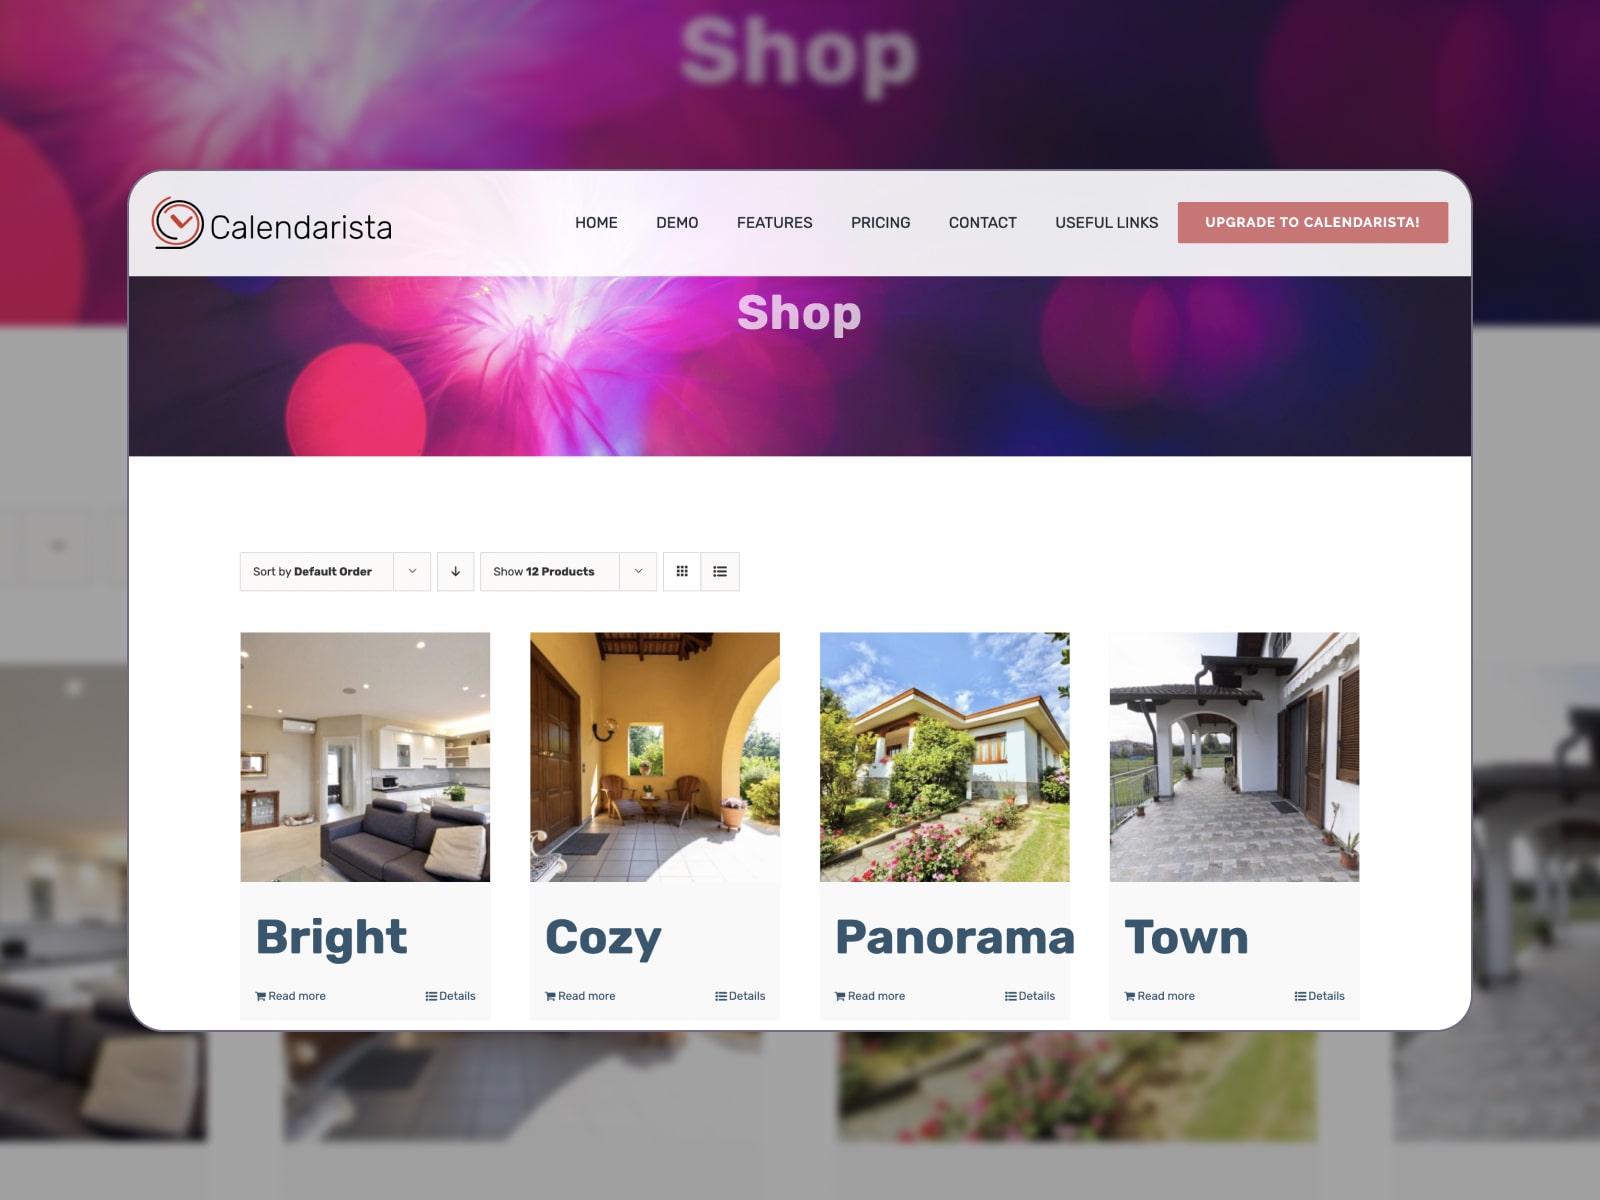Click Upgrade to Calendarista button
Viewport: 1600px width, 1200px height.
[1313, 222]
